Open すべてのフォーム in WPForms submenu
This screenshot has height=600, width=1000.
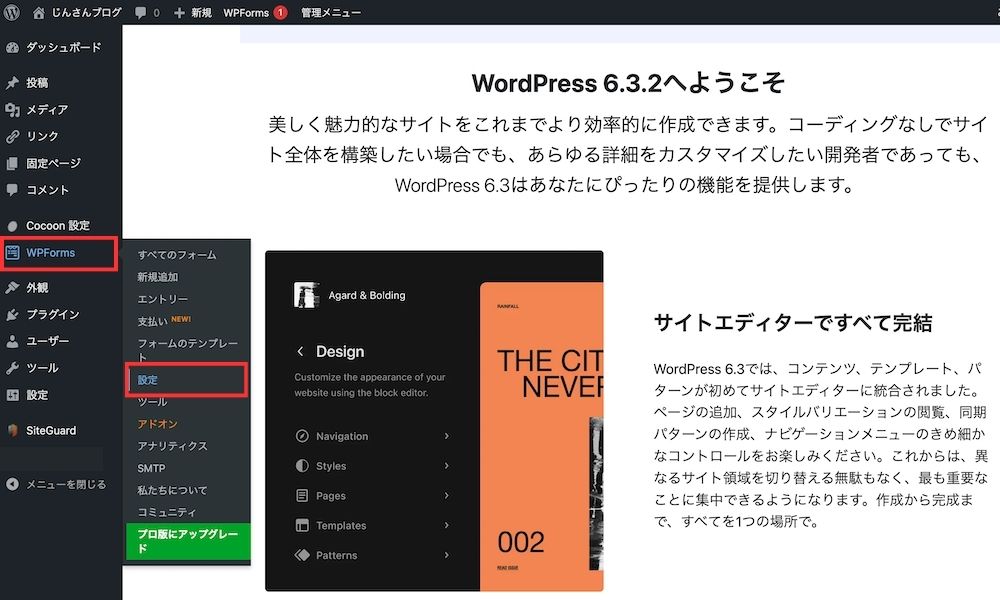click(177, 254)
